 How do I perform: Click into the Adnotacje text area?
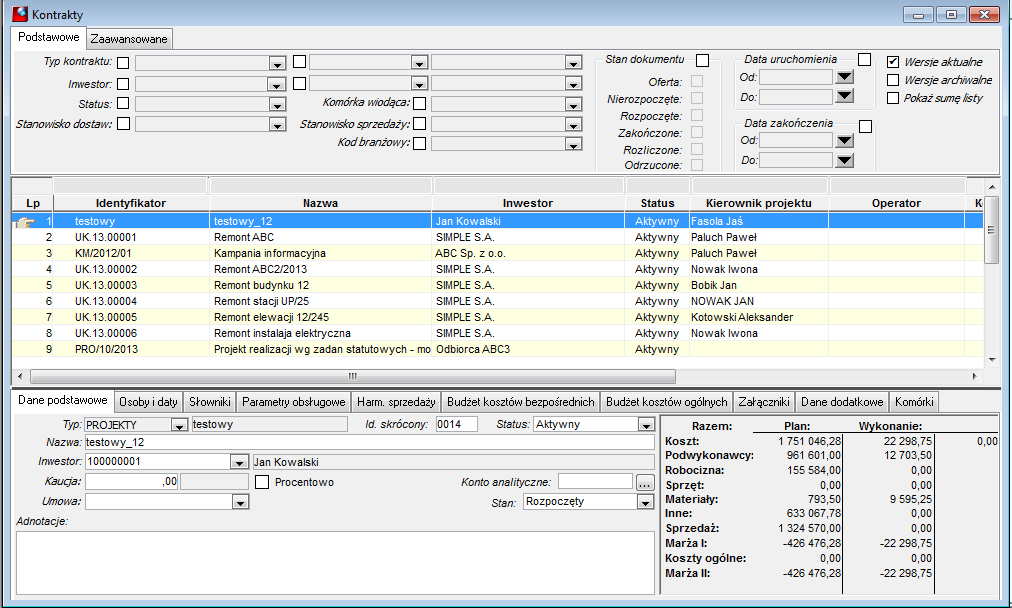coord(335,562)
